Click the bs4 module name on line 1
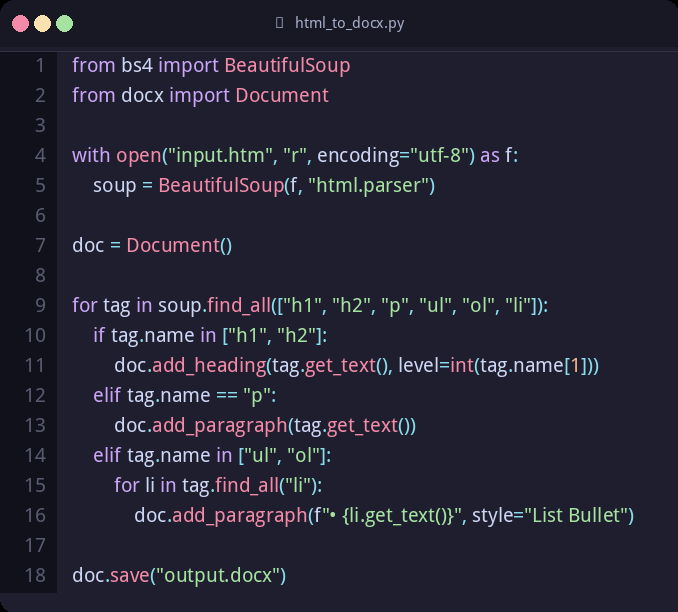678x612 pixels. coord(137,66)
